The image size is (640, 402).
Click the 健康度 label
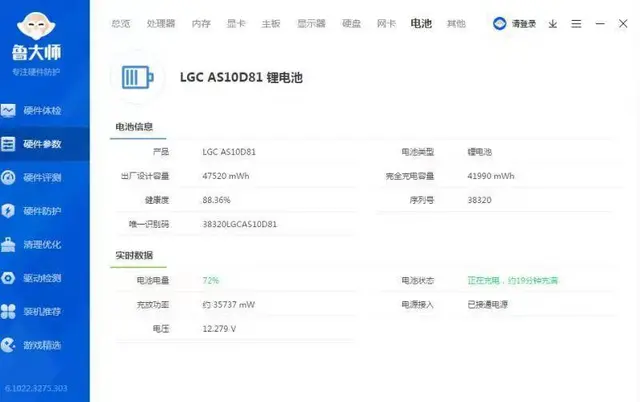coord(157,200)
